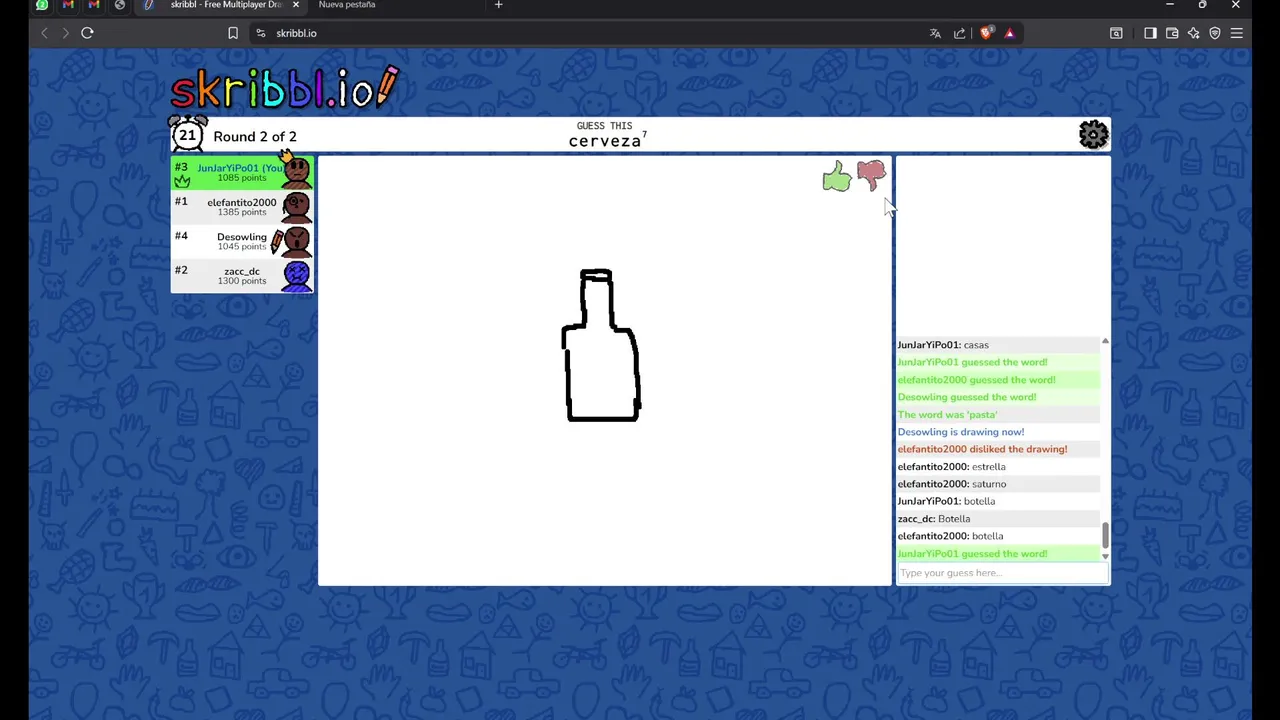Click 'Desowling is drawing now!' message
This screenshot has width=1280, height=720.
(x=960, y=432)
